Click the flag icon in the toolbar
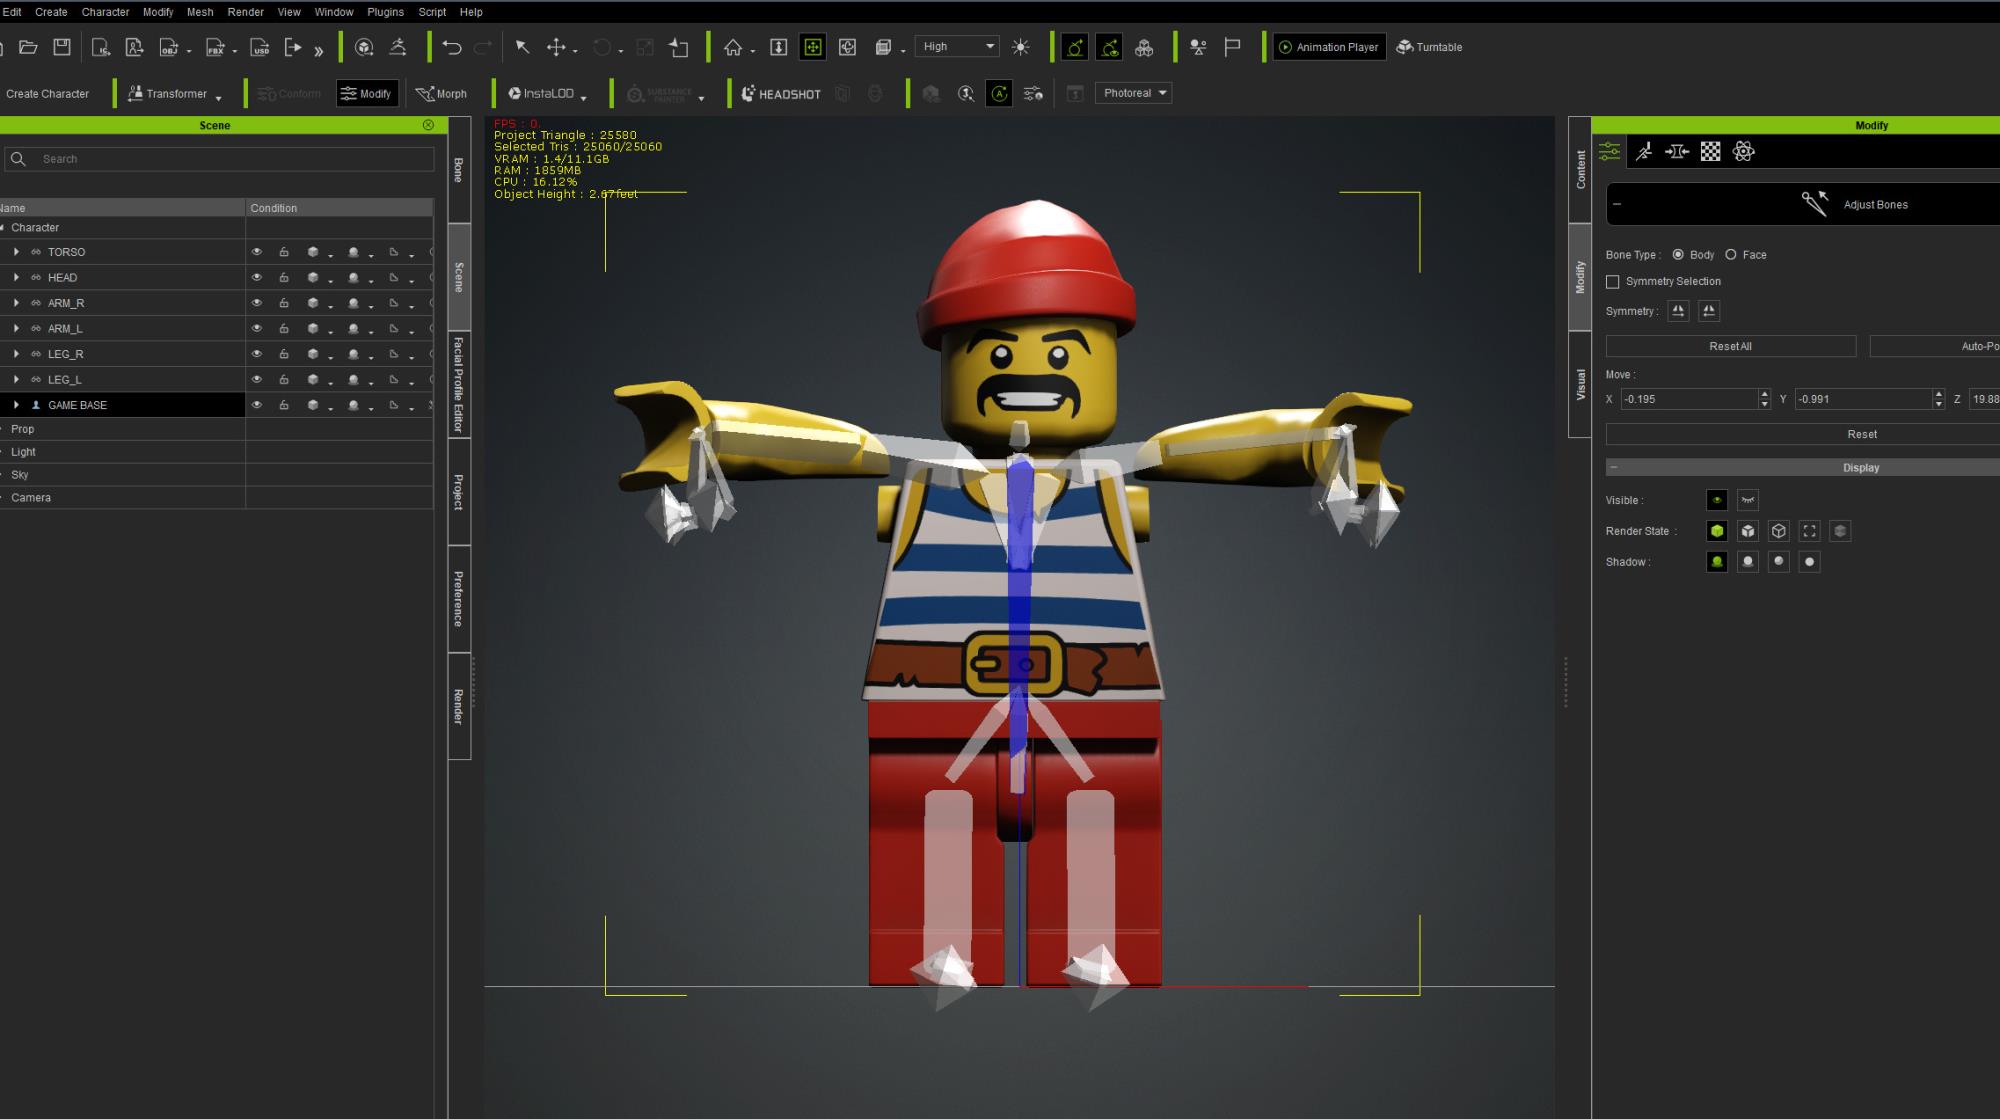 (1232, 47)
